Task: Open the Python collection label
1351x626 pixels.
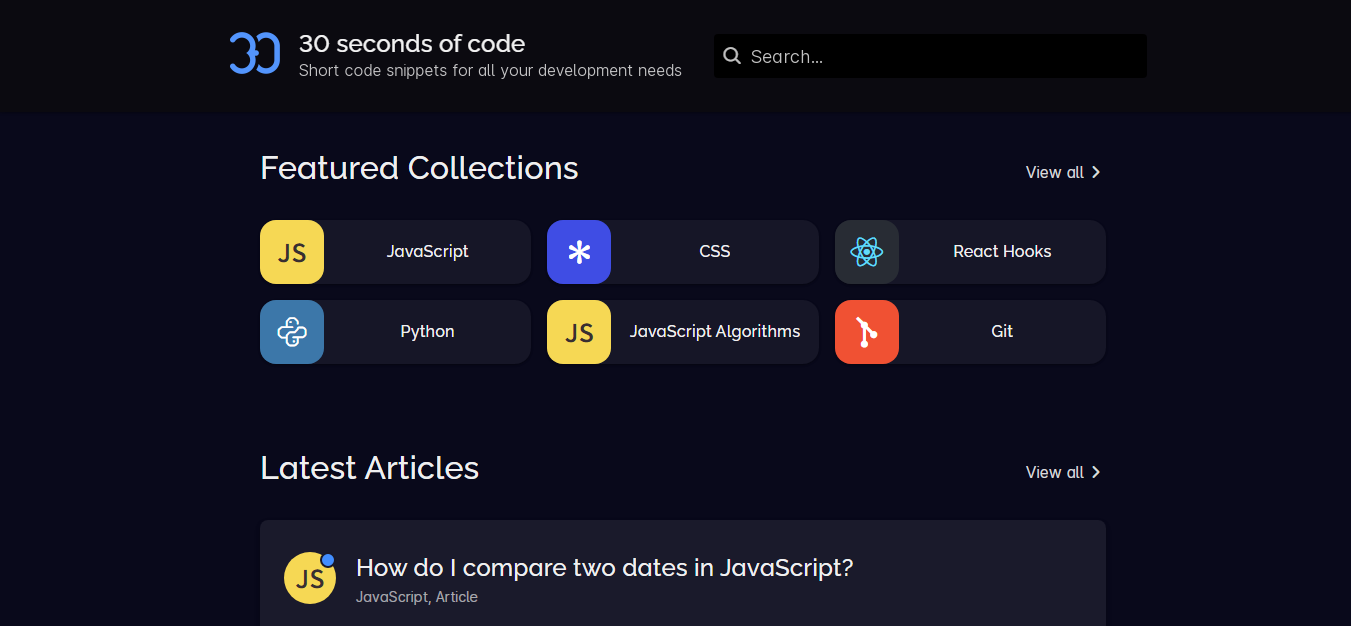Action: 428,332
